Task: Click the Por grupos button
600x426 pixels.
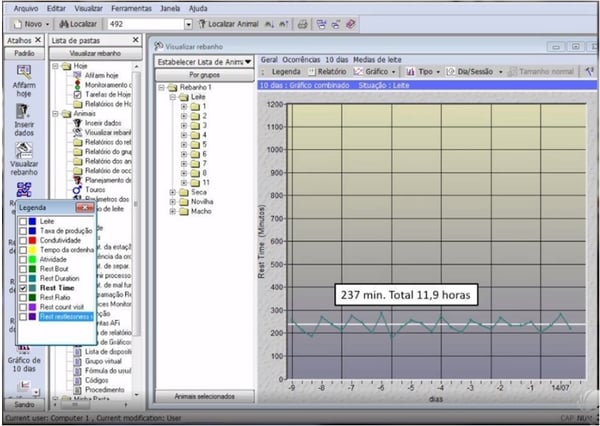Action: [204, 75]
